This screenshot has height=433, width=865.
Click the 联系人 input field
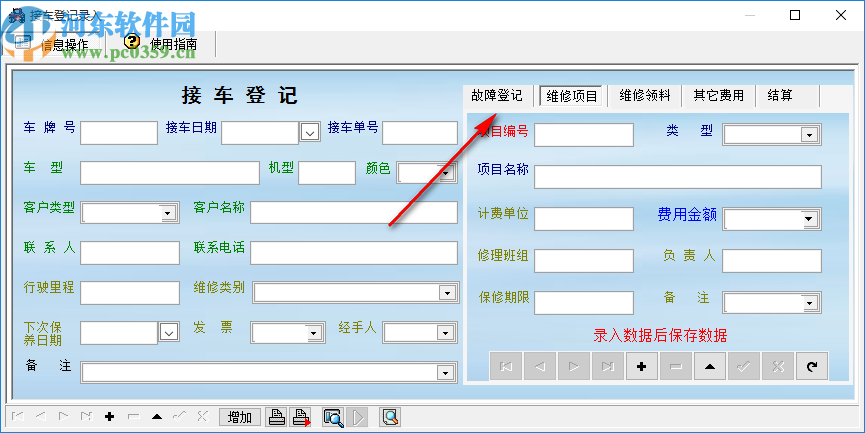tap(130, 253)
